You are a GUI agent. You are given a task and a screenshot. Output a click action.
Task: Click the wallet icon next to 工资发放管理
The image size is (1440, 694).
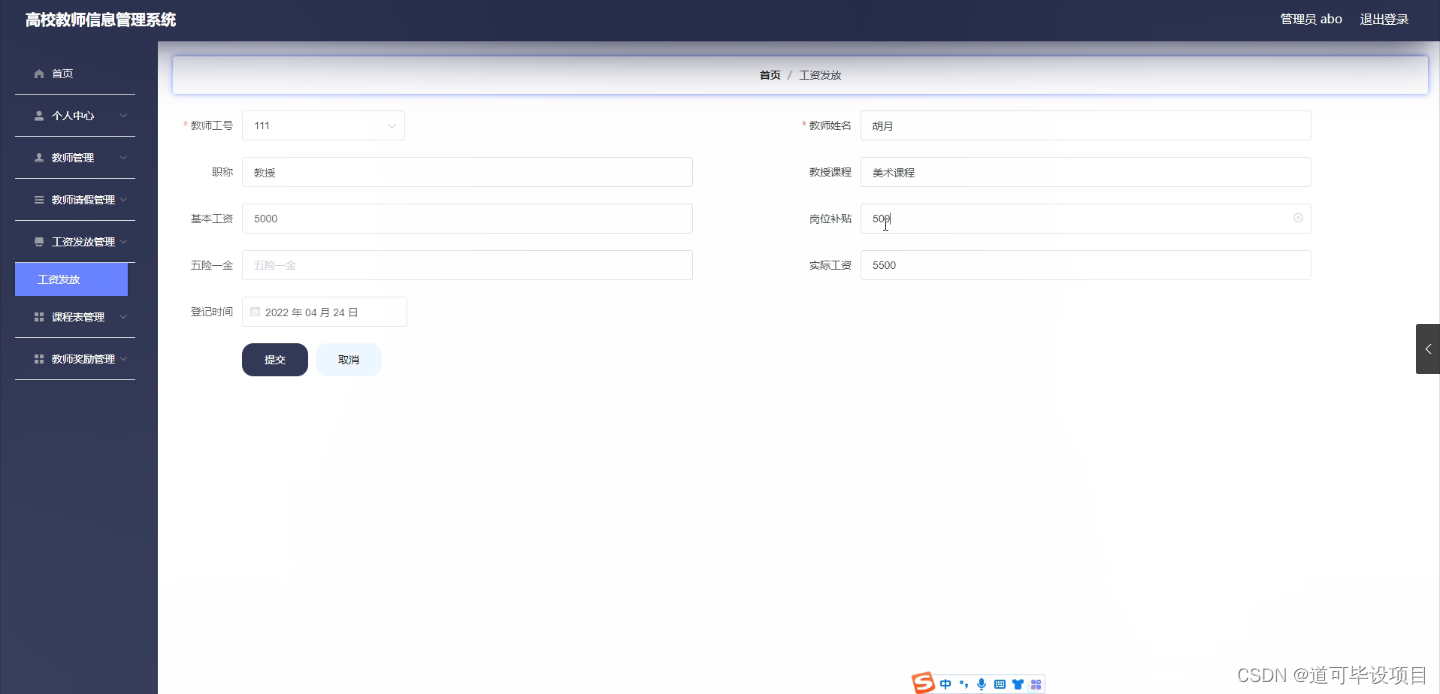pyautogui.click(x=38, y=241)
